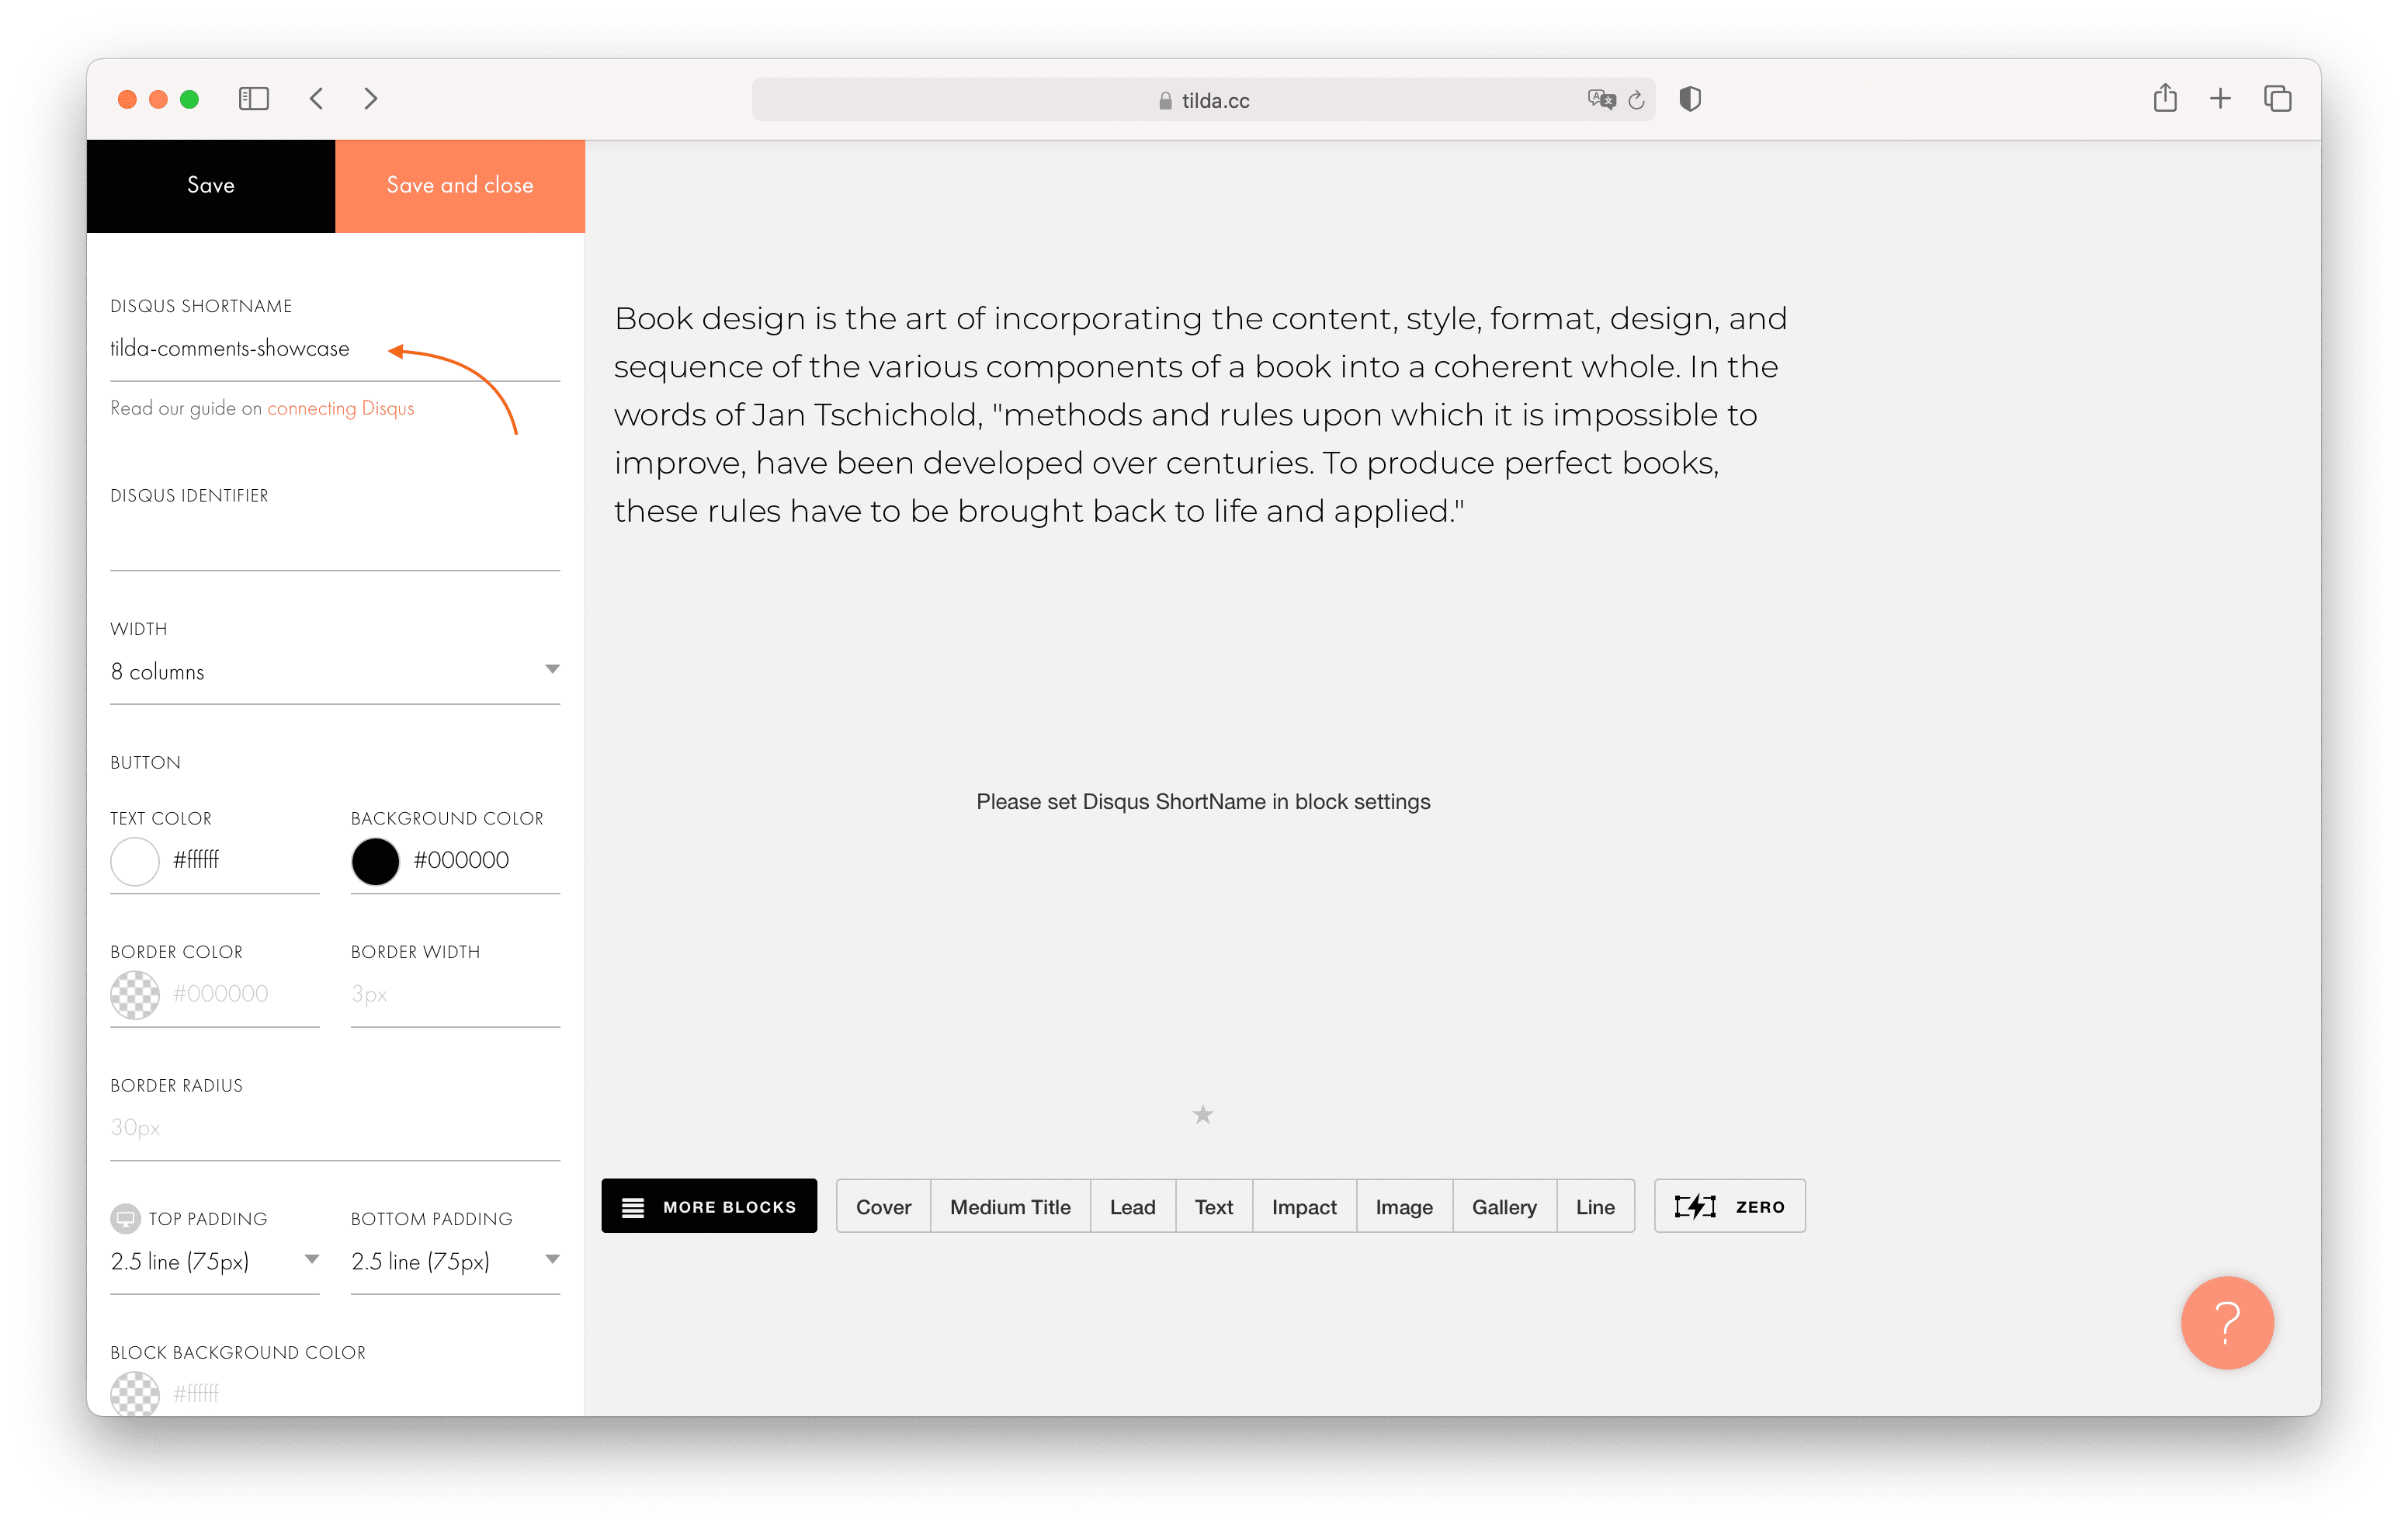Image resolution: width=2408 pixels, height=1531 pixels.
Task: Open a new tab with plus icon
Action: pos(2220,99)
